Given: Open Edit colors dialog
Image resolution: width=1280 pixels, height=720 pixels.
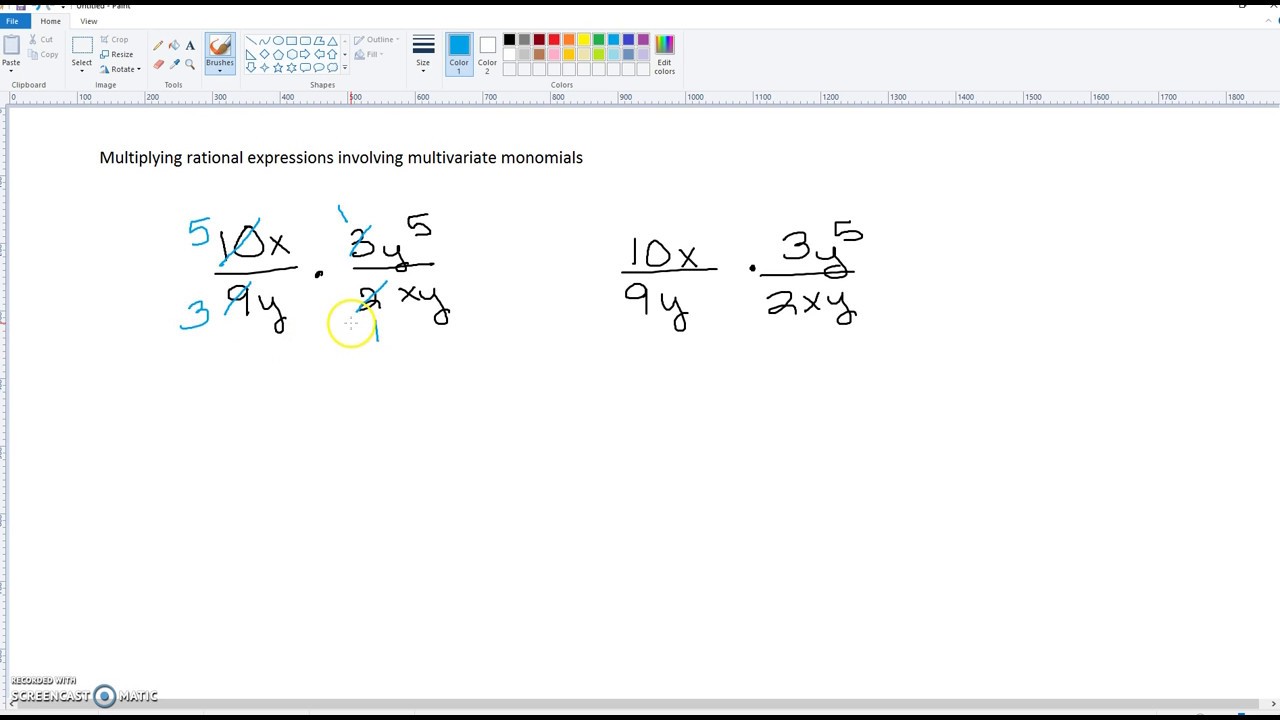Looking at the screenshot, I should (664, 54).
